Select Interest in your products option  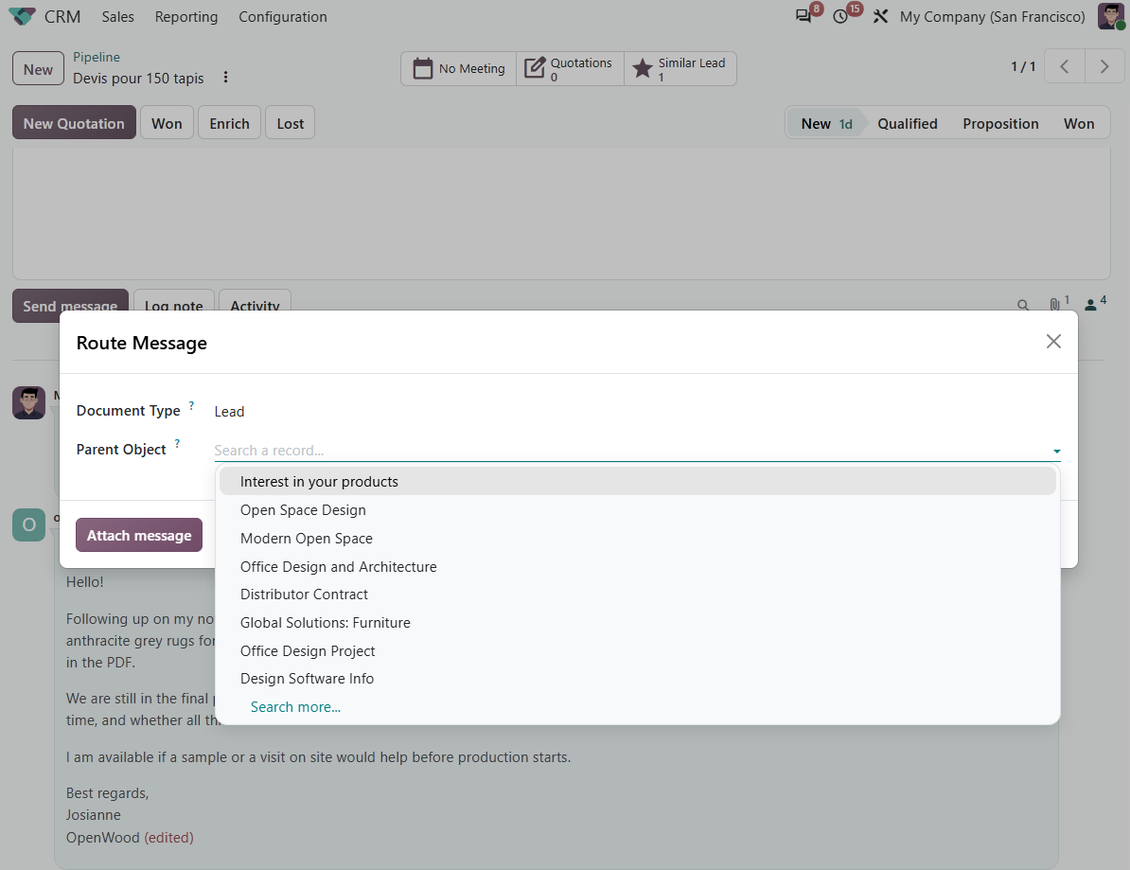click(x=637, y=481)
